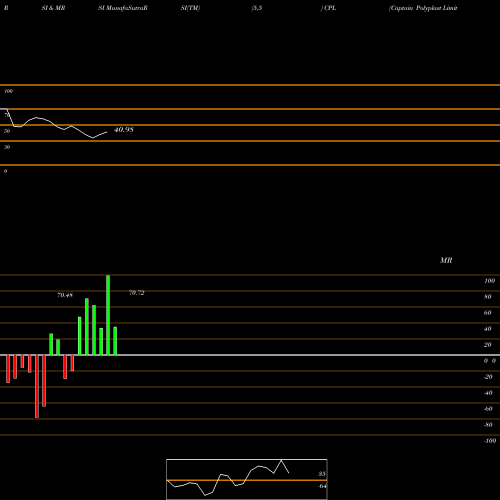
Task: Select the 70.72 value label
Action: [x=137, y=293]
